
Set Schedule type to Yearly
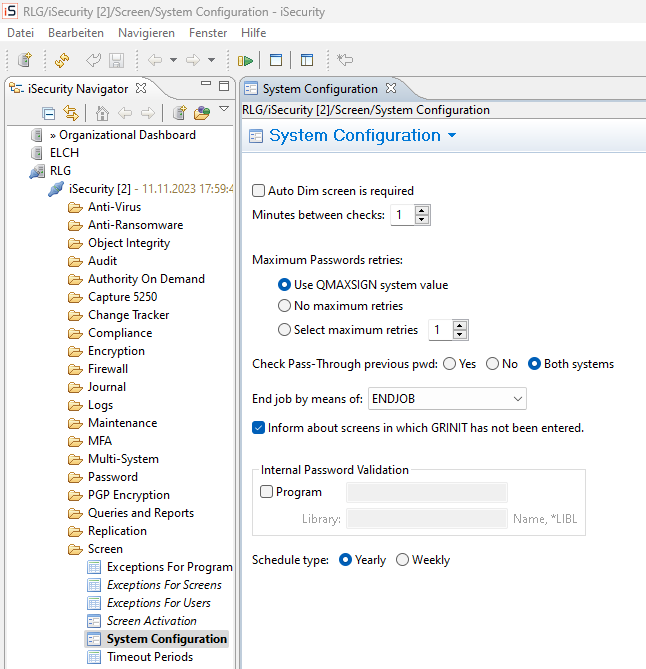345,560
